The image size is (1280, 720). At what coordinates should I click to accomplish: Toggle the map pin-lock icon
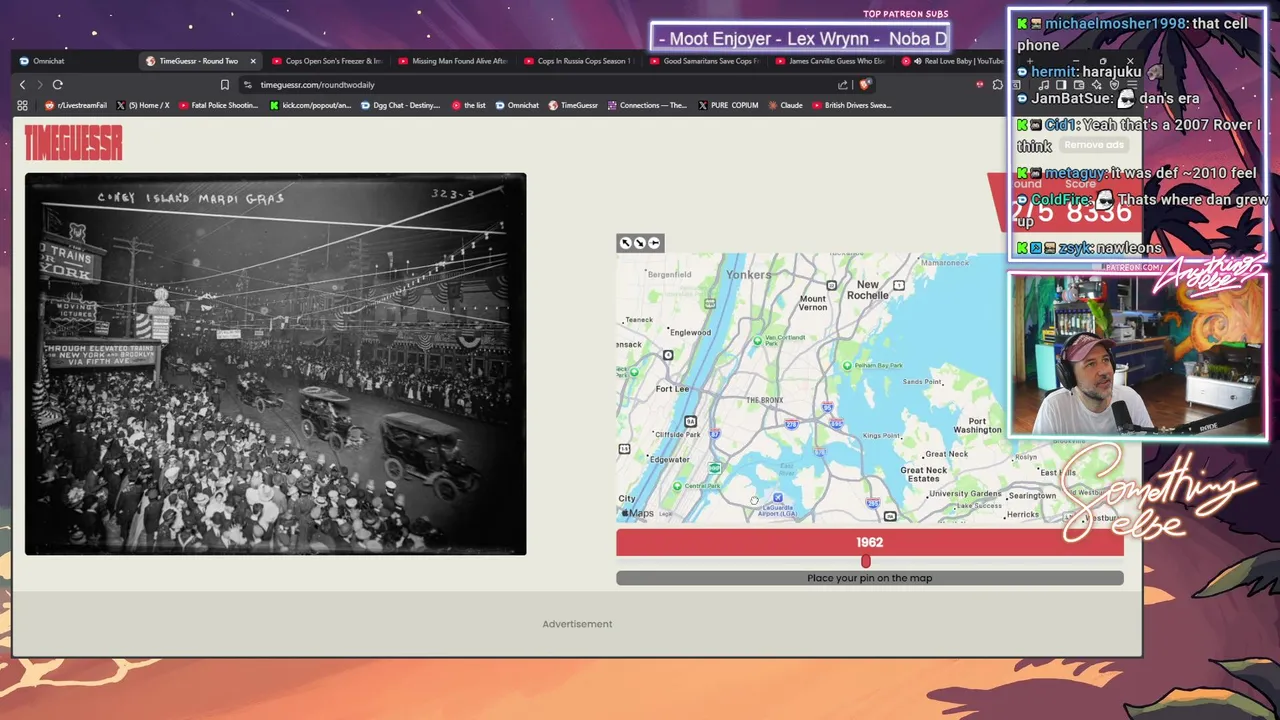(x=654, y=243)
